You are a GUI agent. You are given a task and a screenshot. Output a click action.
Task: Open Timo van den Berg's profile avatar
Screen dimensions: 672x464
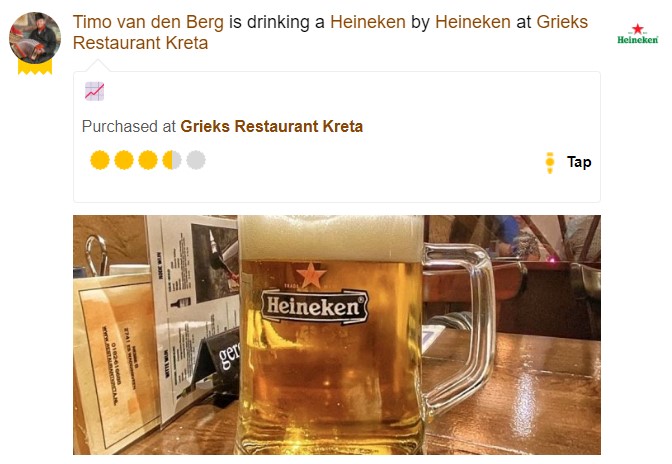tap(35, 38)
